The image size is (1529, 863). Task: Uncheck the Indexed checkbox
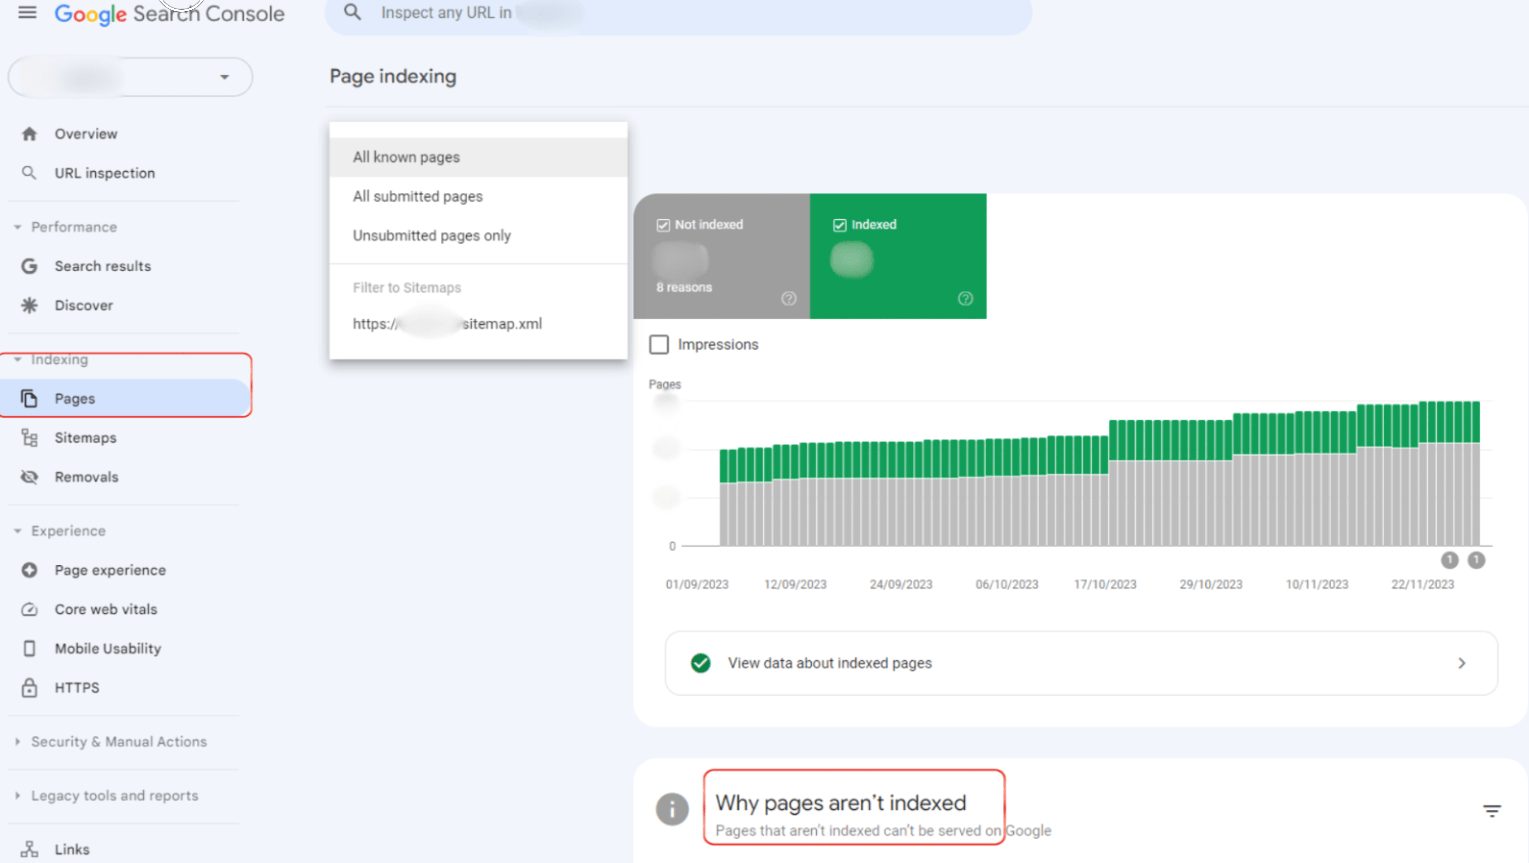tap(840, 225)
